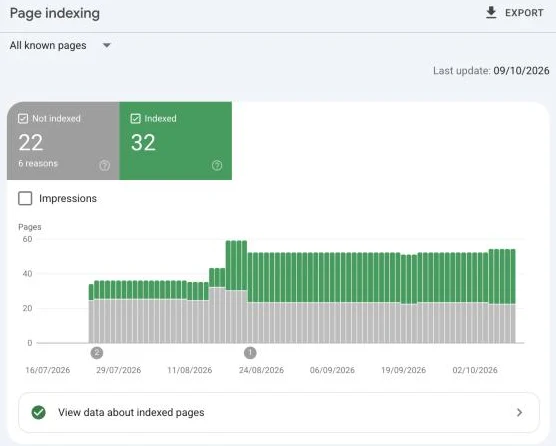Open the All known pages dropdown
Screen dimensions: 556x446
point(60,46)
